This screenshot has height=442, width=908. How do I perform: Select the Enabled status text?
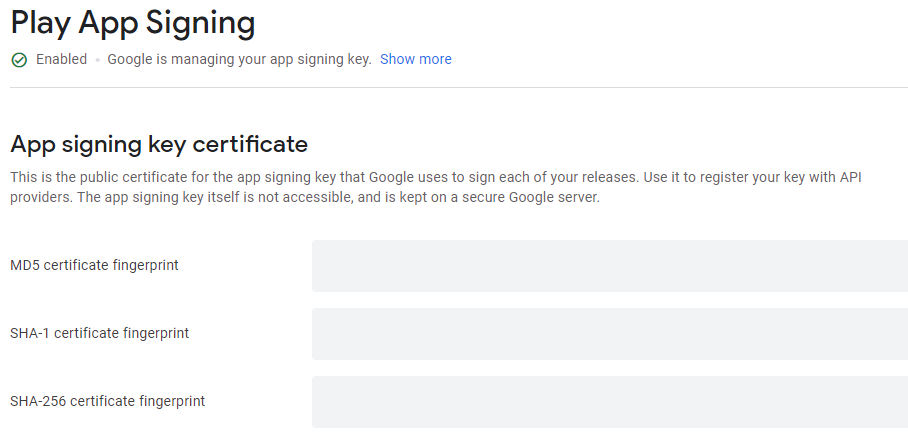[x=61, y=59]
